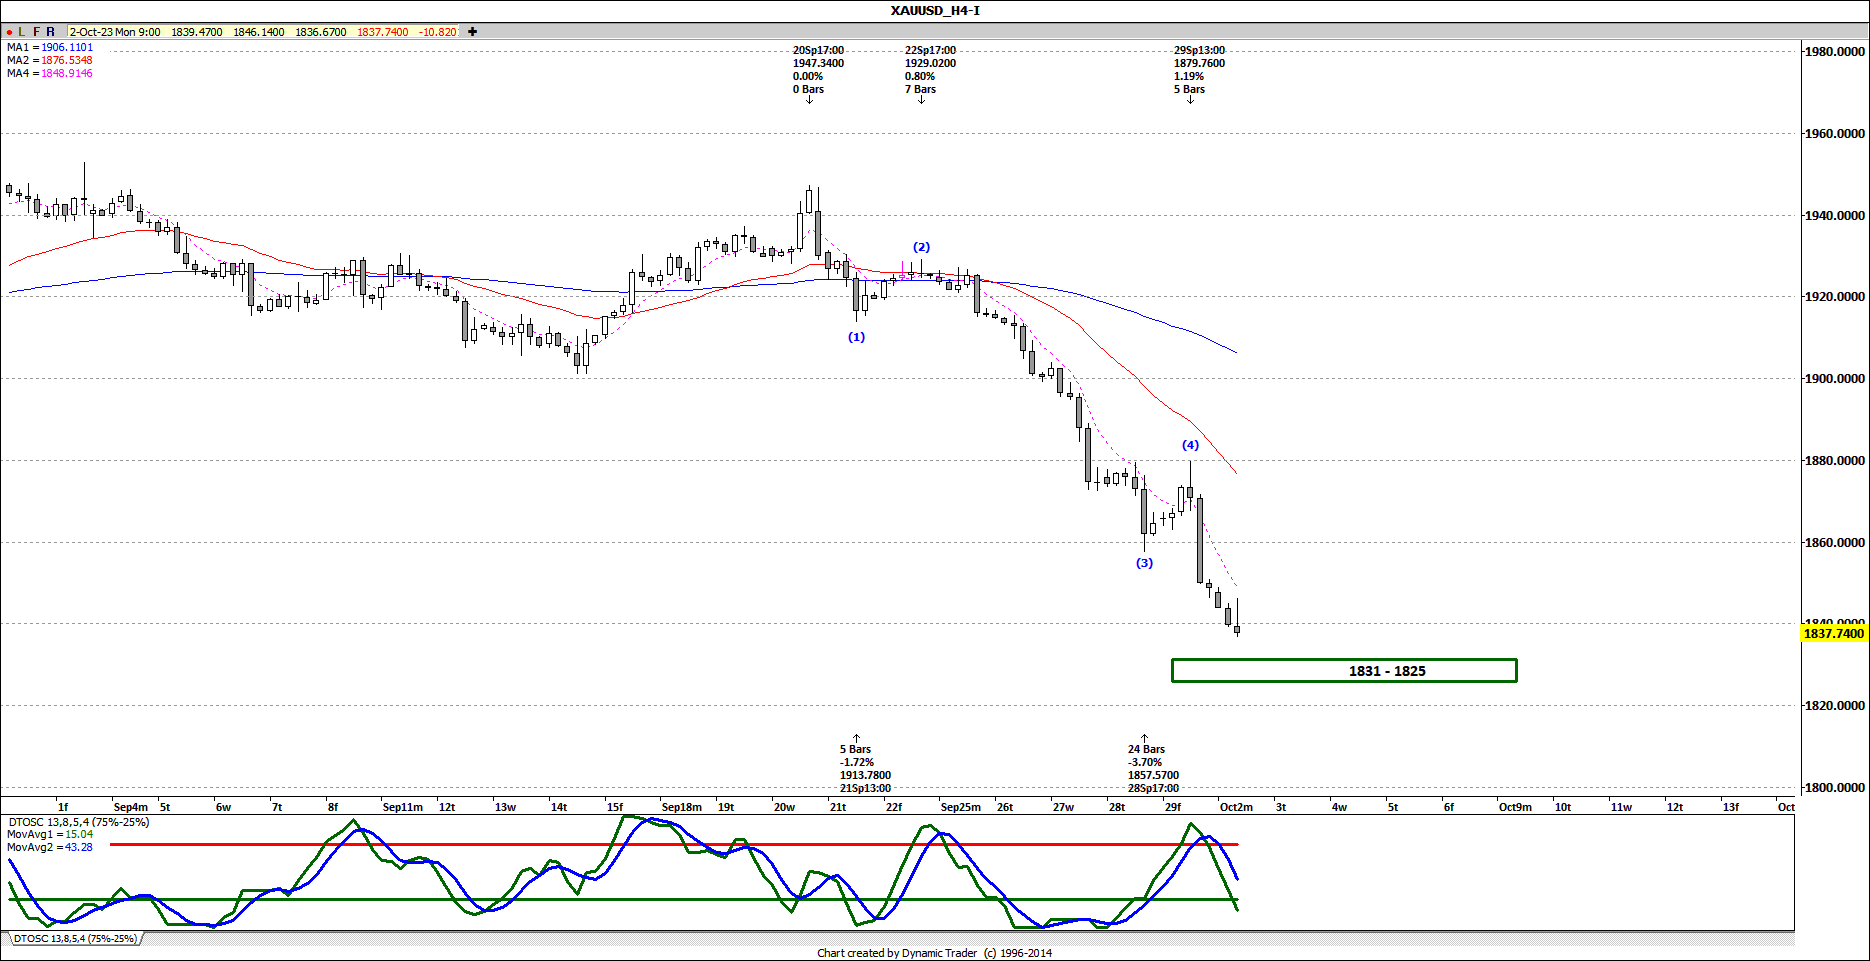Click the DTOSC 13,8,5,4 (75%-25%) indicator label

[78, 822]
